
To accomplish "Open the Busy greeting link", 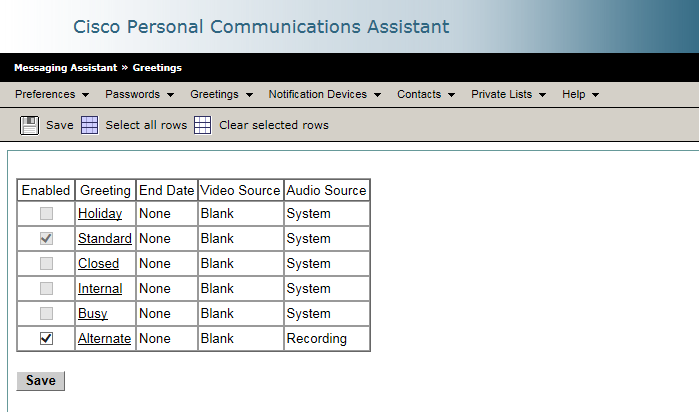I will (93, 313).
